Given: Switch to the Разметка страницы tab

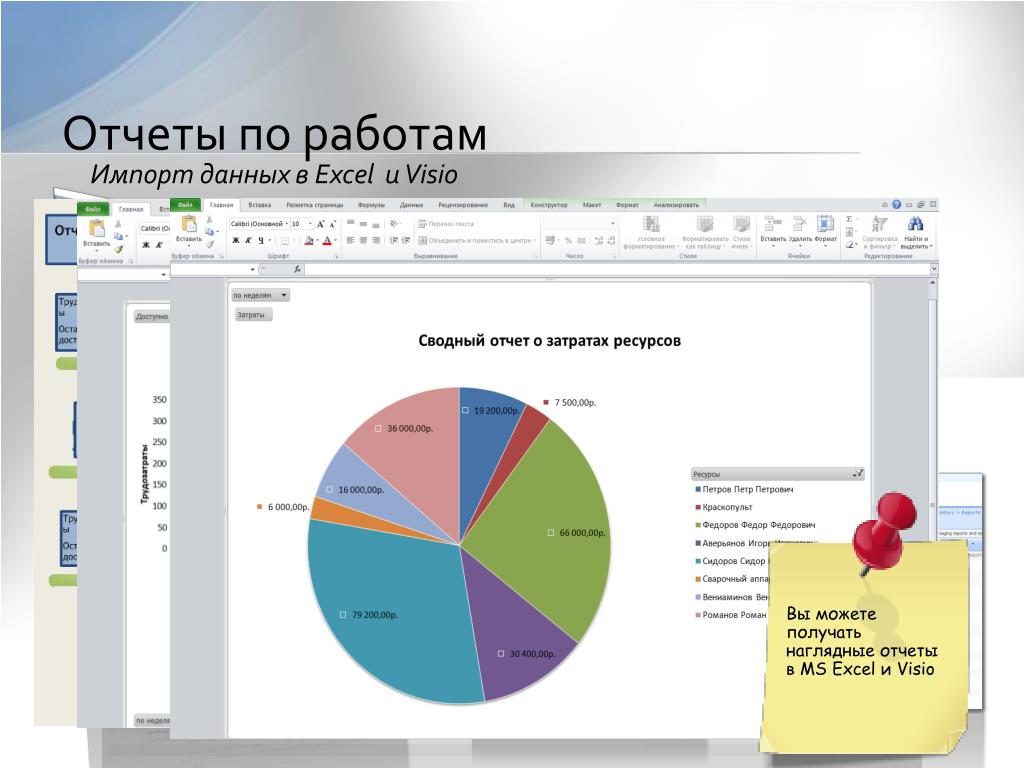Looking at the screenshot, I should click(x=314, y=204).
